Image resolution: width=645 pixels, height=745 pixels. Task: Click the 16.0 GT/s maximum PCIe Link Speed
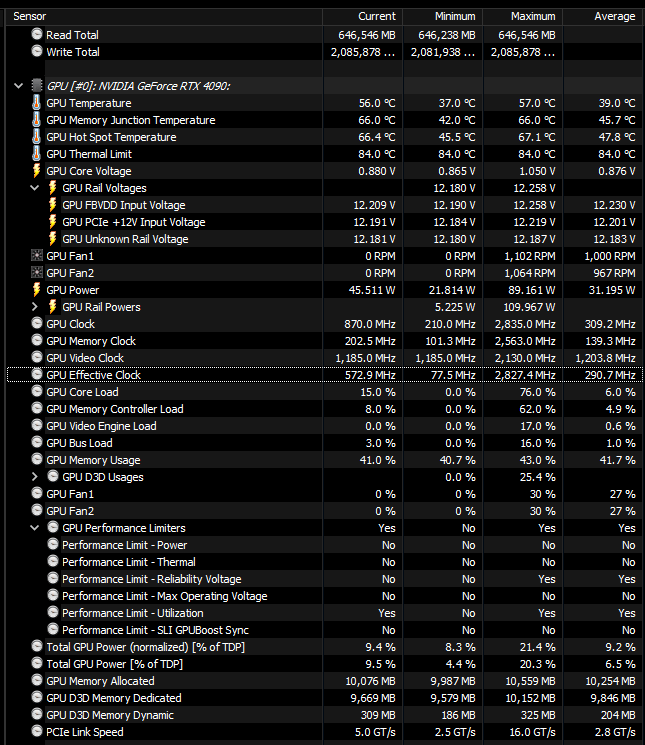pos(532,732)
